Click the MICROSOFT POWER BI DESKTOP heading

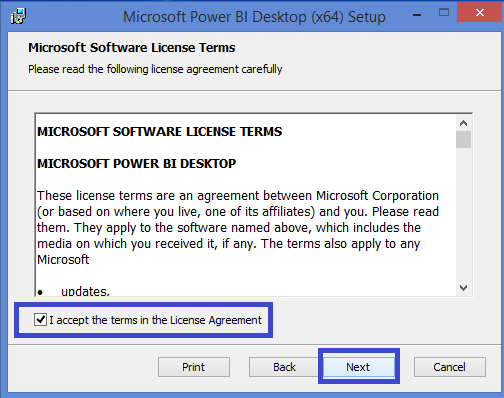pyautogui.click(x=137, y=164)
